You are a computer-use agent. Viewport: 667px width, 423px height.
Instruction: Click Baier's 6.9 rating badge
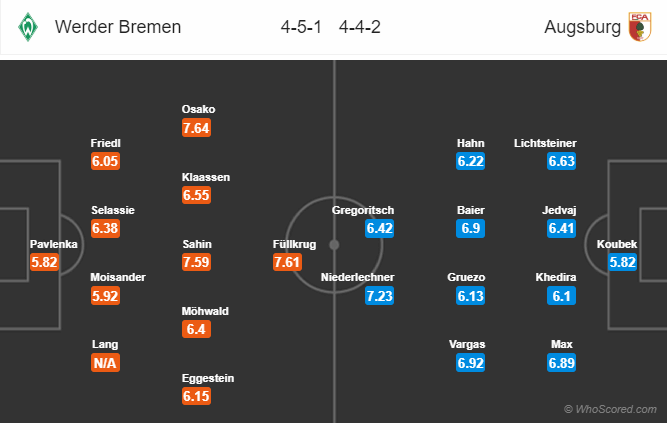tap(471, 229)
